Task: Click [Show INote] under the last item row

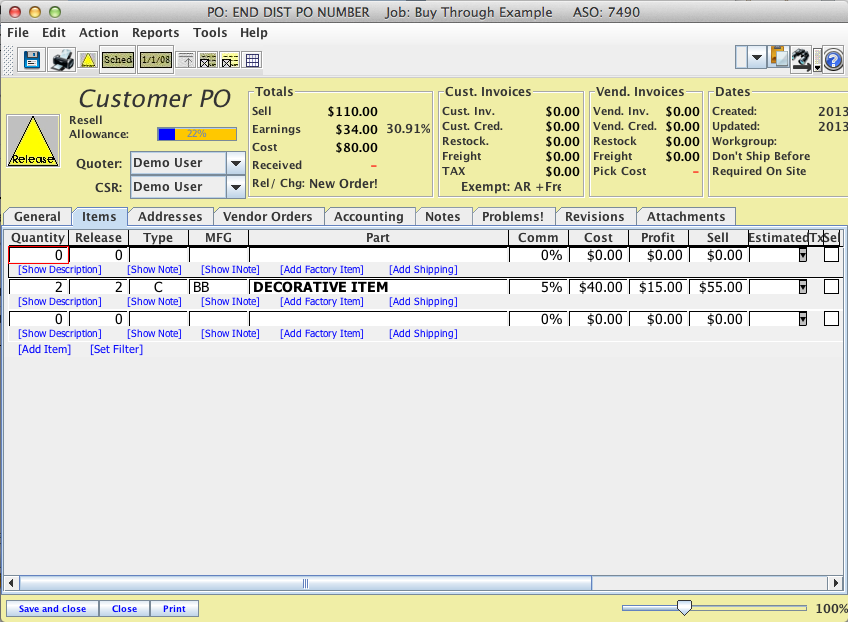Action: coord(230,333)
